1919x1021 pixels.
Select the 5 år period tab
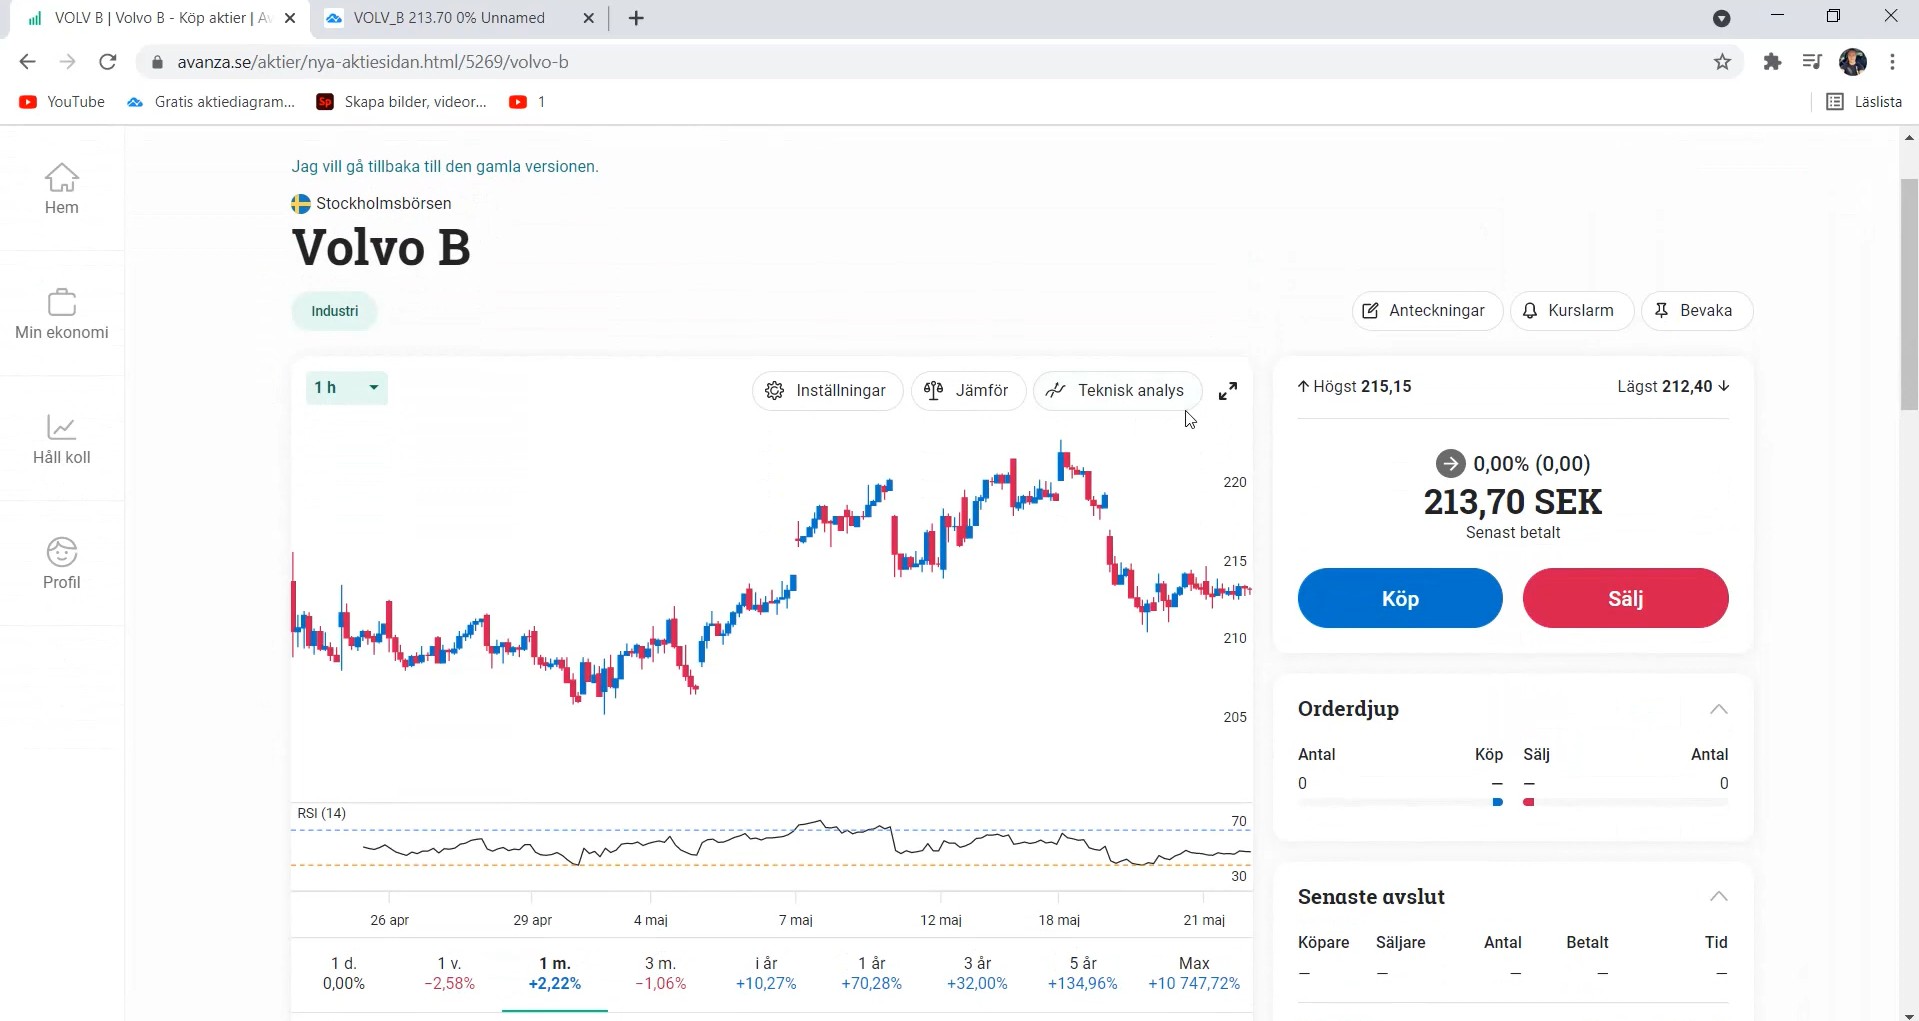pos(1083,973)
